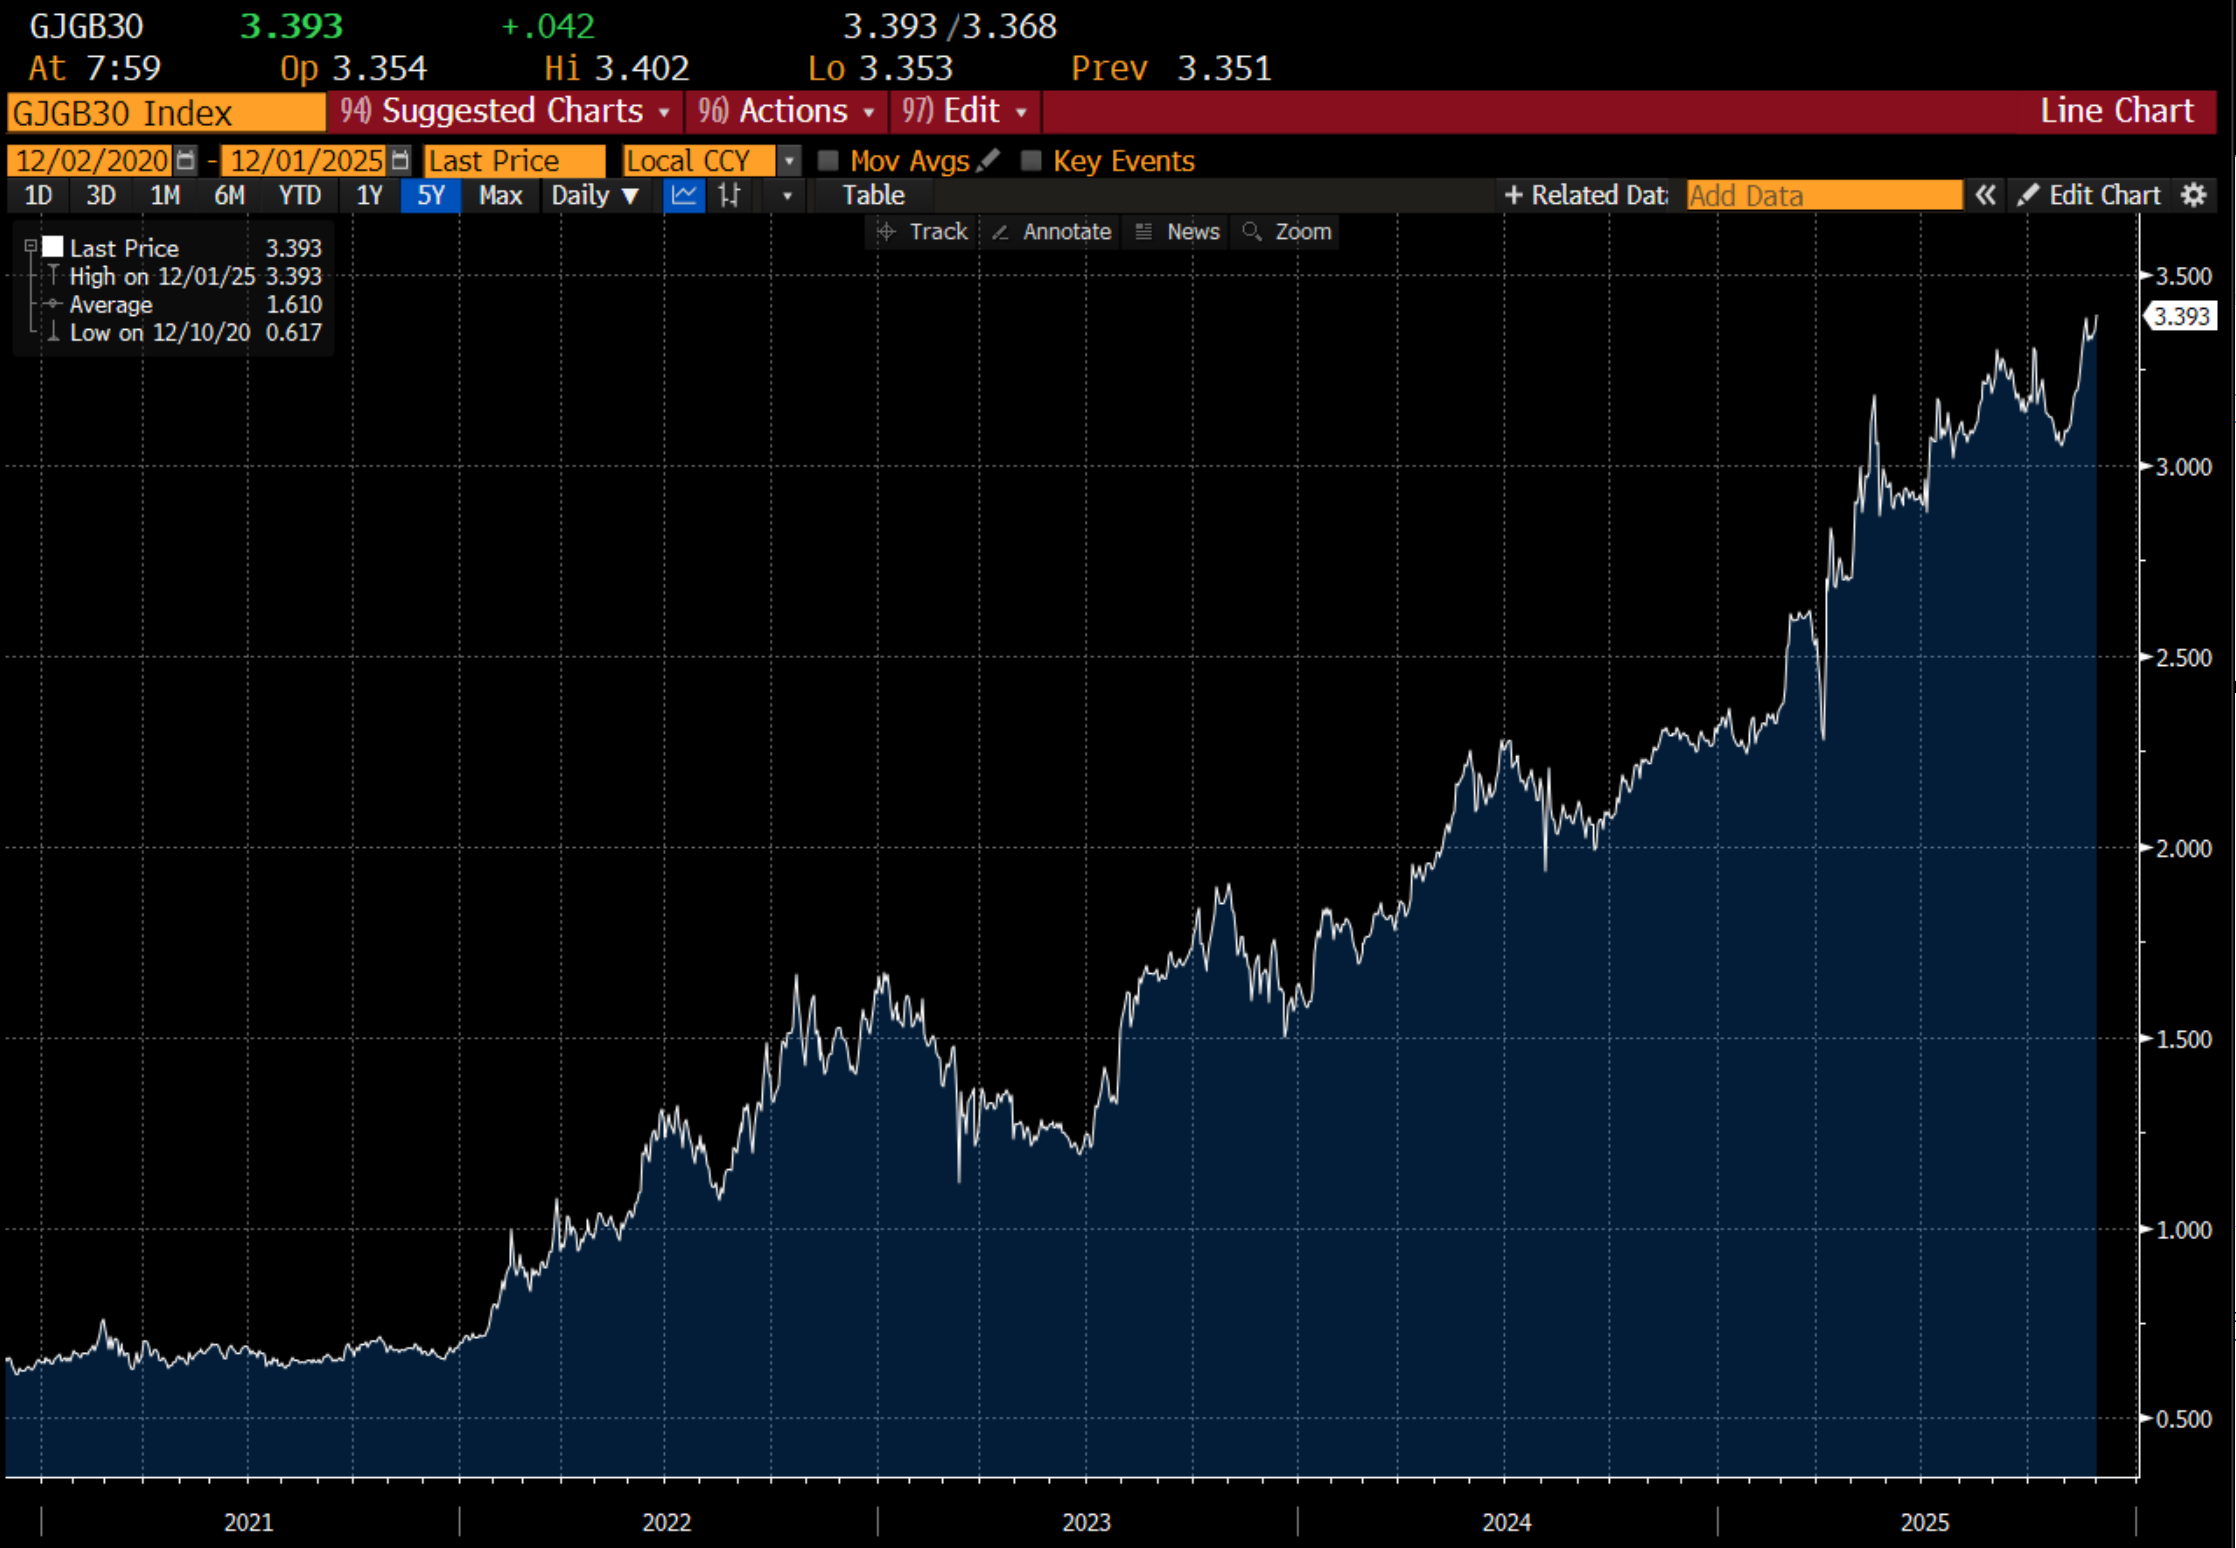Select the 1Y time range tab

369,195
